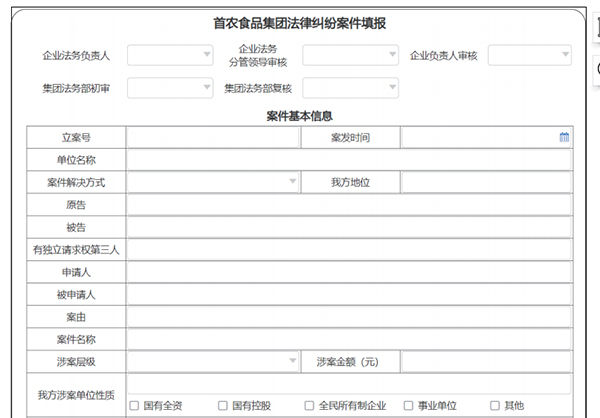Open the 集团法务部复核 dropdown
Image resolution: width=600 pixels, height=418 pixels.
pyautogui.click(x=351, y=88)
